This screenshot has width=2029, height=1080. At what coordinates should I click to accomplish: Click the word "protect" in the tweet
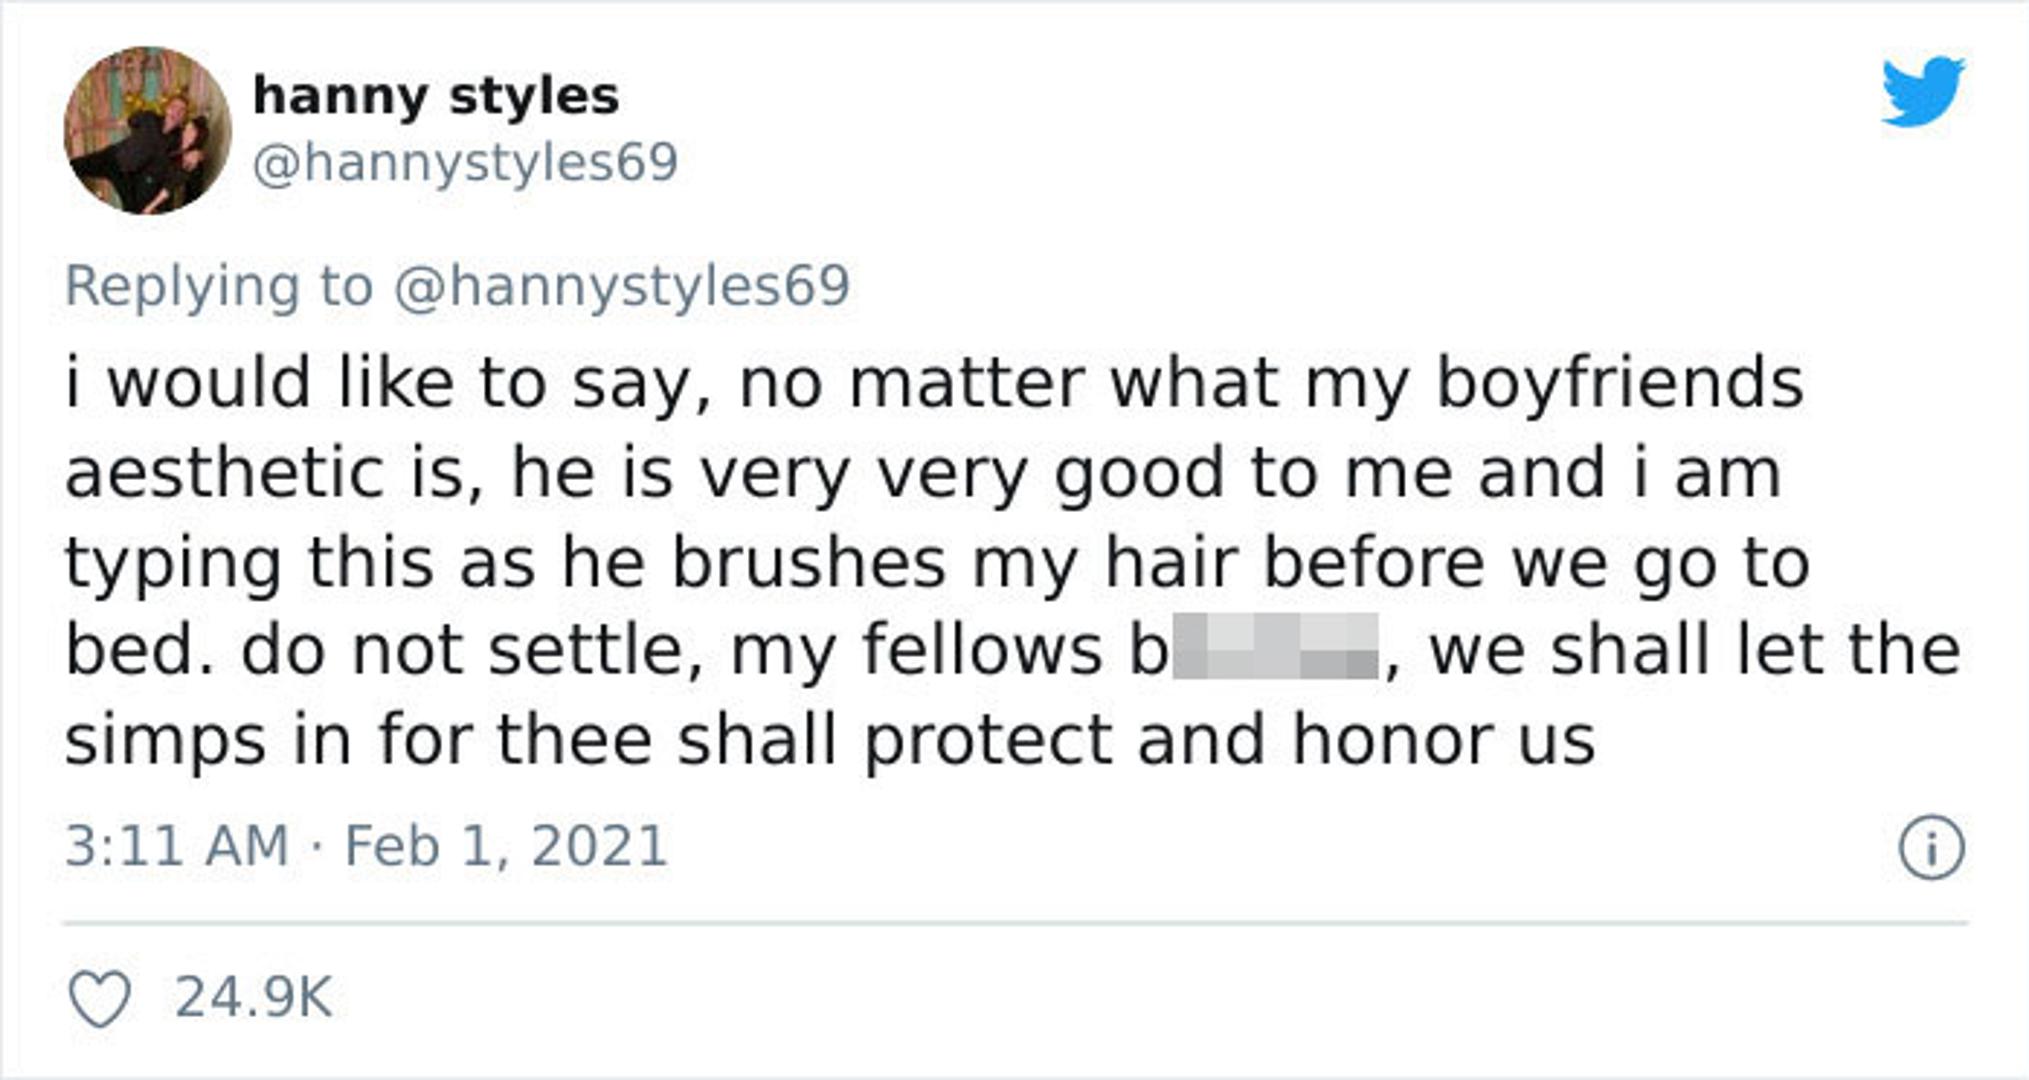tap(988, 741)
